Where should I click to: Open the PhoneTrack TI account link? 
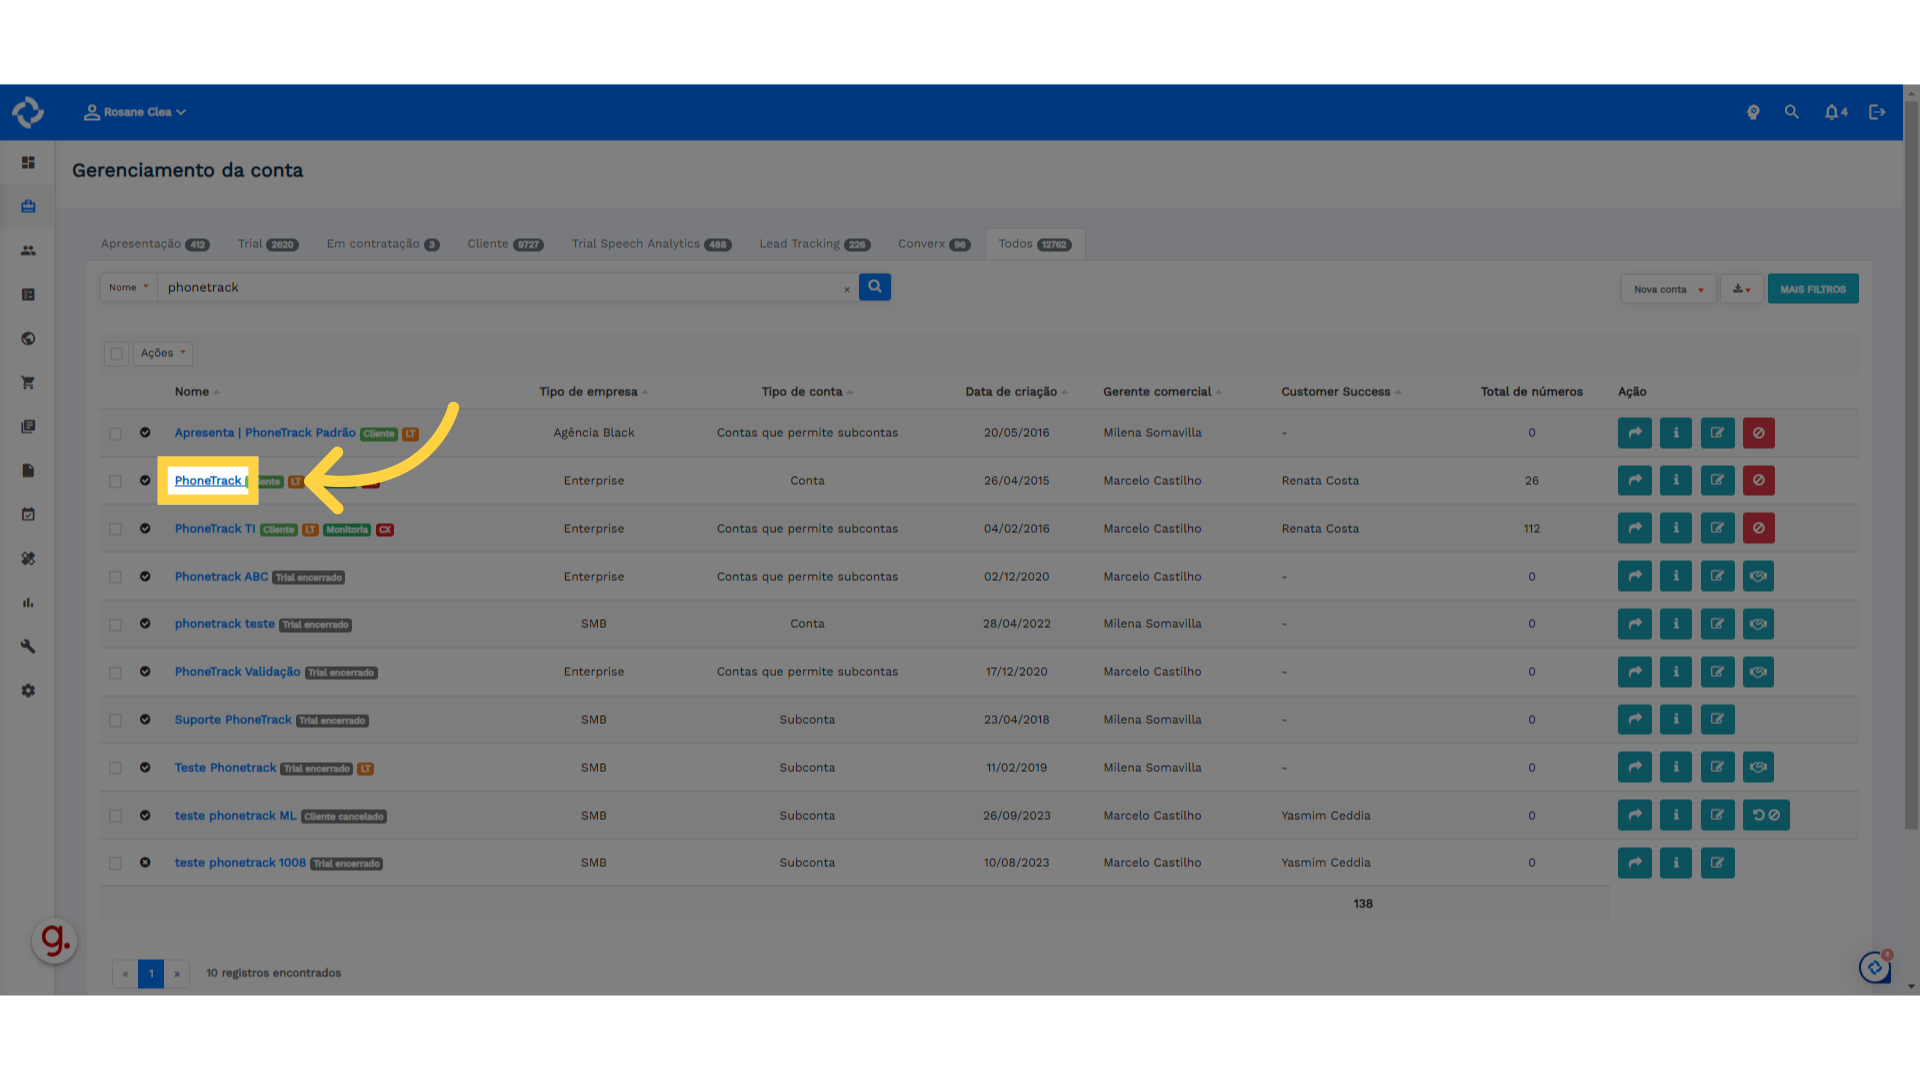click(215, 529)
